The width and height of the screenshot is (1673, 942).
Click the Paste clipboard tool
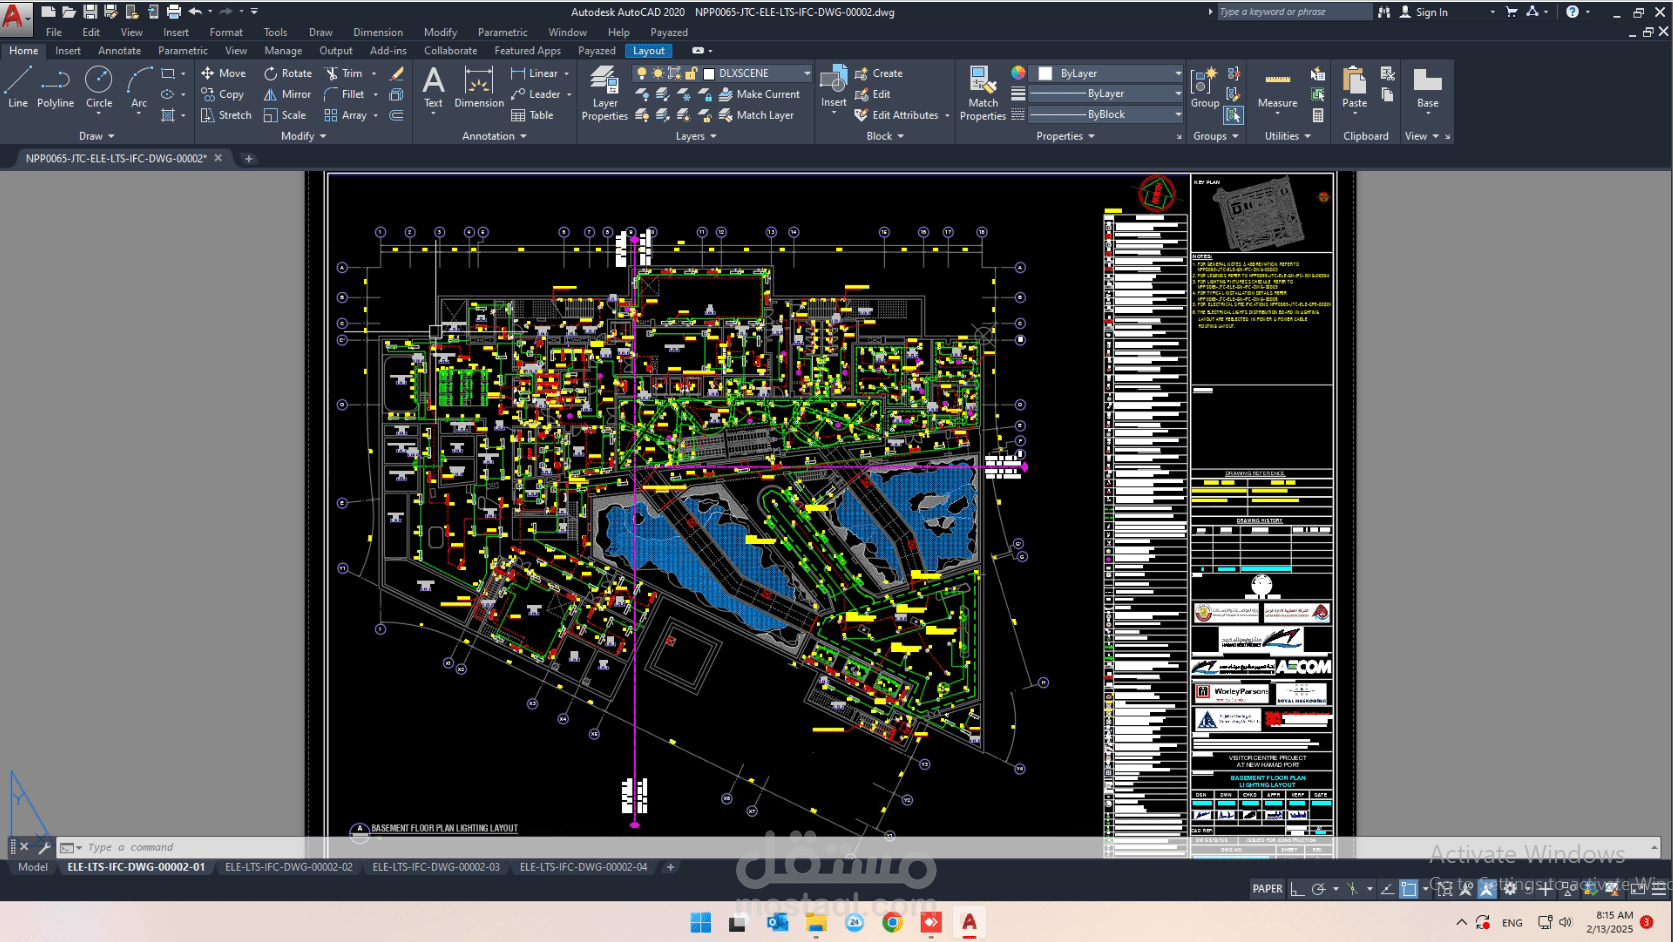(x=1354, y=87)
